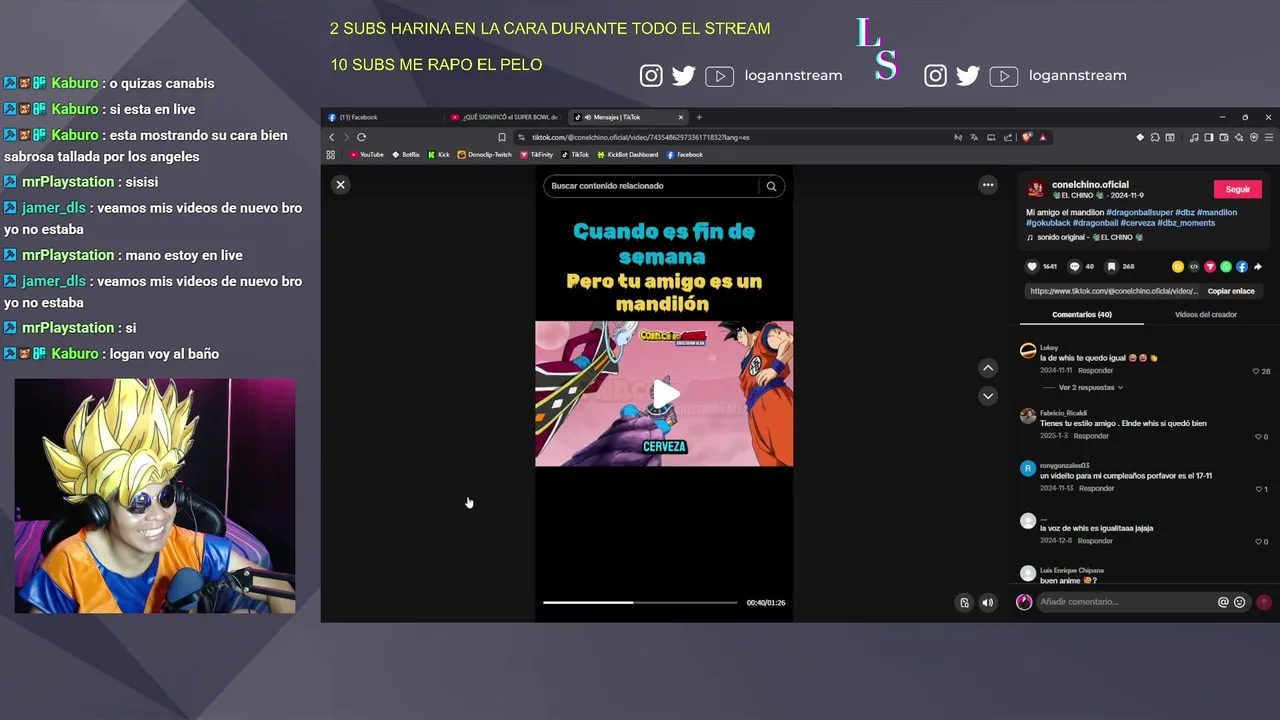This screenshot has height=720, width=1280.
Task: Seek on the video progress bar
Action: point(640,603)
